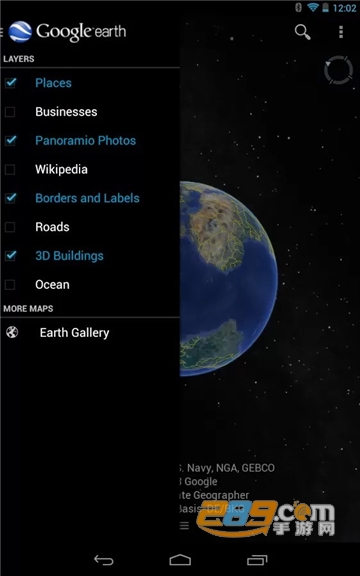Uncheck the Panoramio Photos checkbox
This screenshot has height=576, width=360.
point(10,140)
